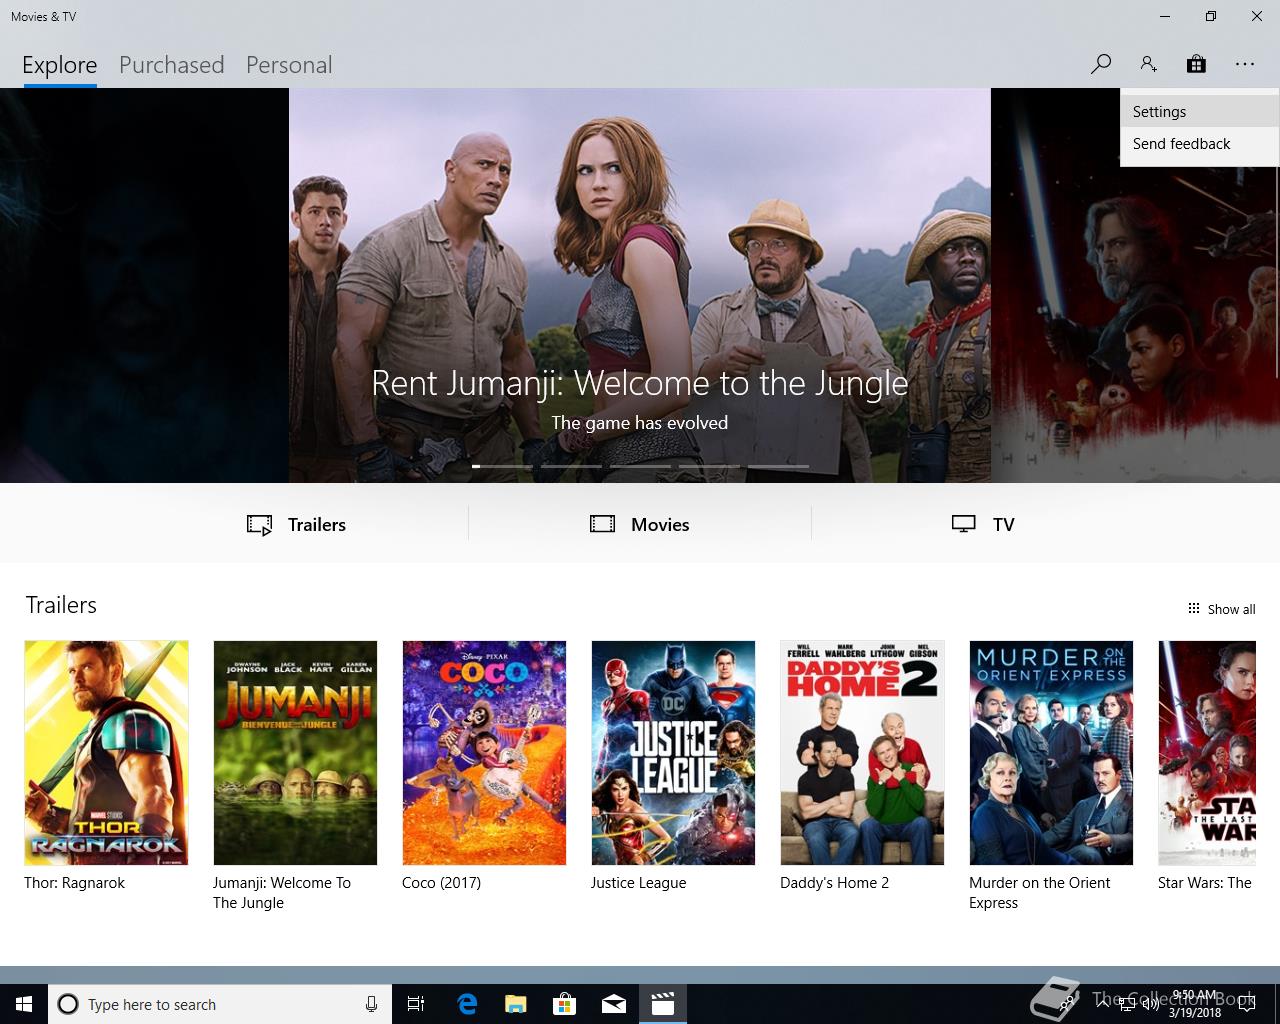Click the Cortana circle icon

[68, 1004]
